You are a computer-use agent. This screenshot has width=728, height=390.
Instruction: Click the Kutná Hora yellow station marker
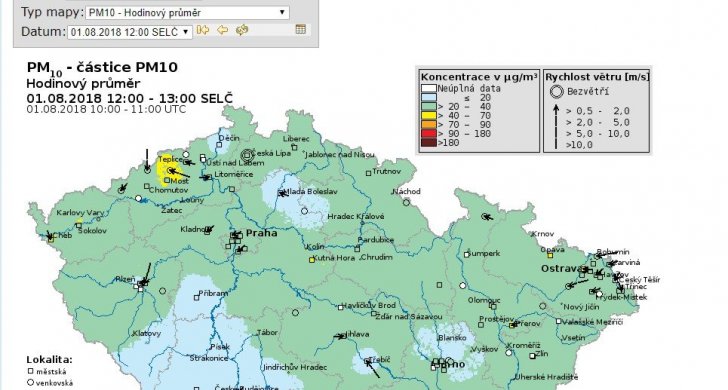(x=312, y=260)
